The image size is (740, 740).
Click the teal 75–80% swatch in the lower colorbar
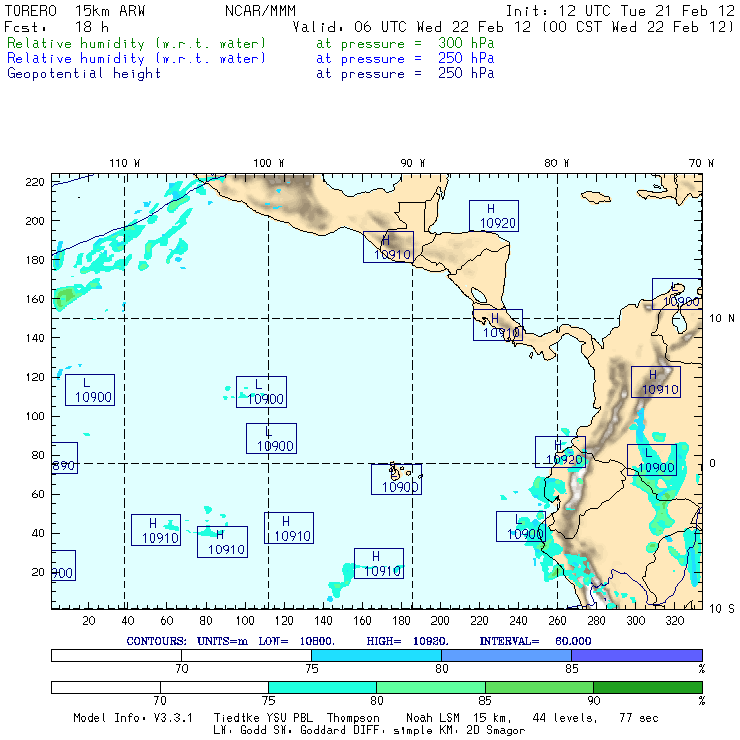(x=322, y=687)
